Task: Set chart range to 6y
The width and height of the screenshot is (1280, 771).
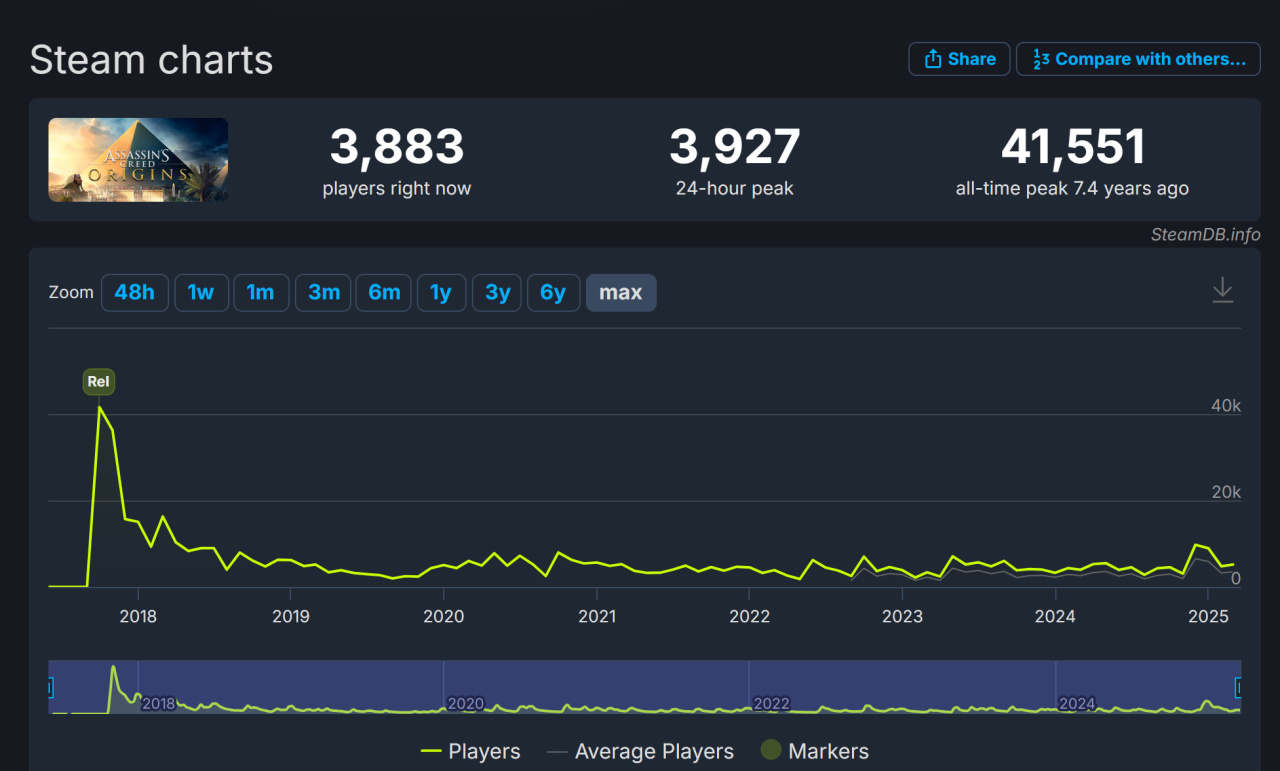Action: click(553, 293)
